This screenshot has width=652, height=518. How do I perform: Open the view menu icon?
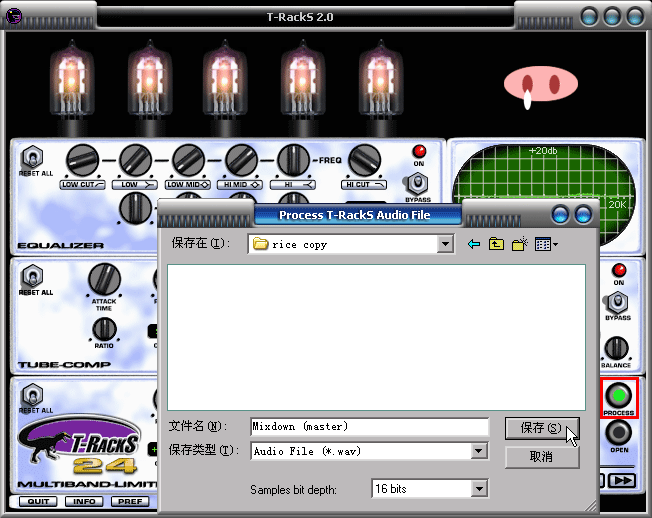click(x=546, y=244)
